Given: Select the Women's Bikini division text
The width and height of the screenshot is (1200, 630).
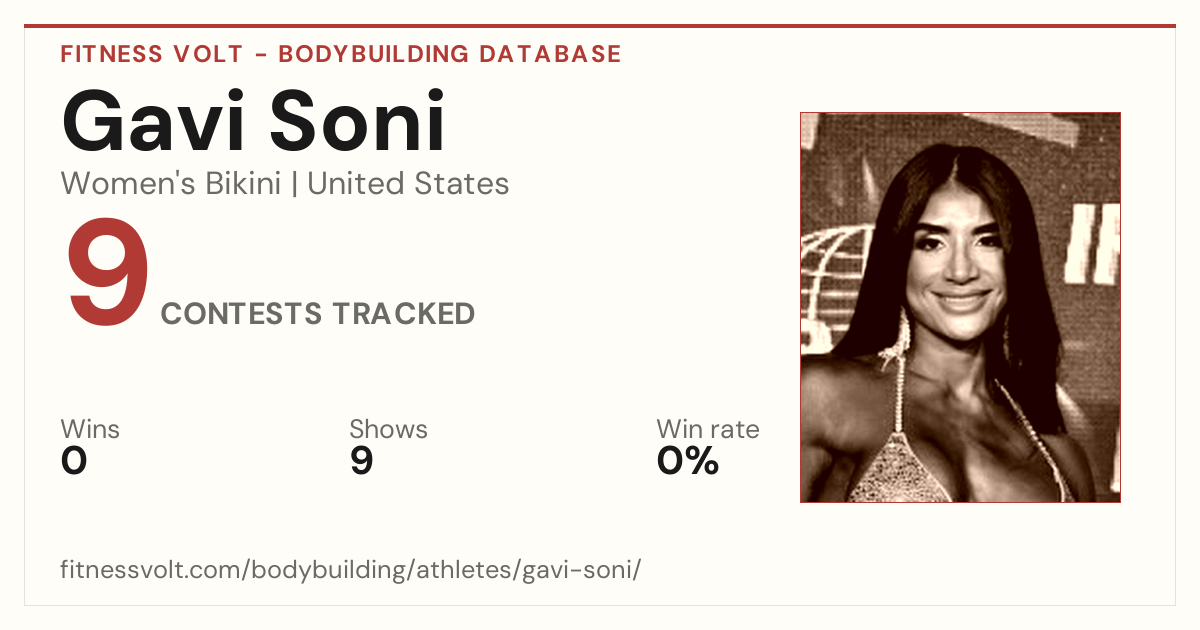Looking at the screenshot, I should tap(171, 184).
